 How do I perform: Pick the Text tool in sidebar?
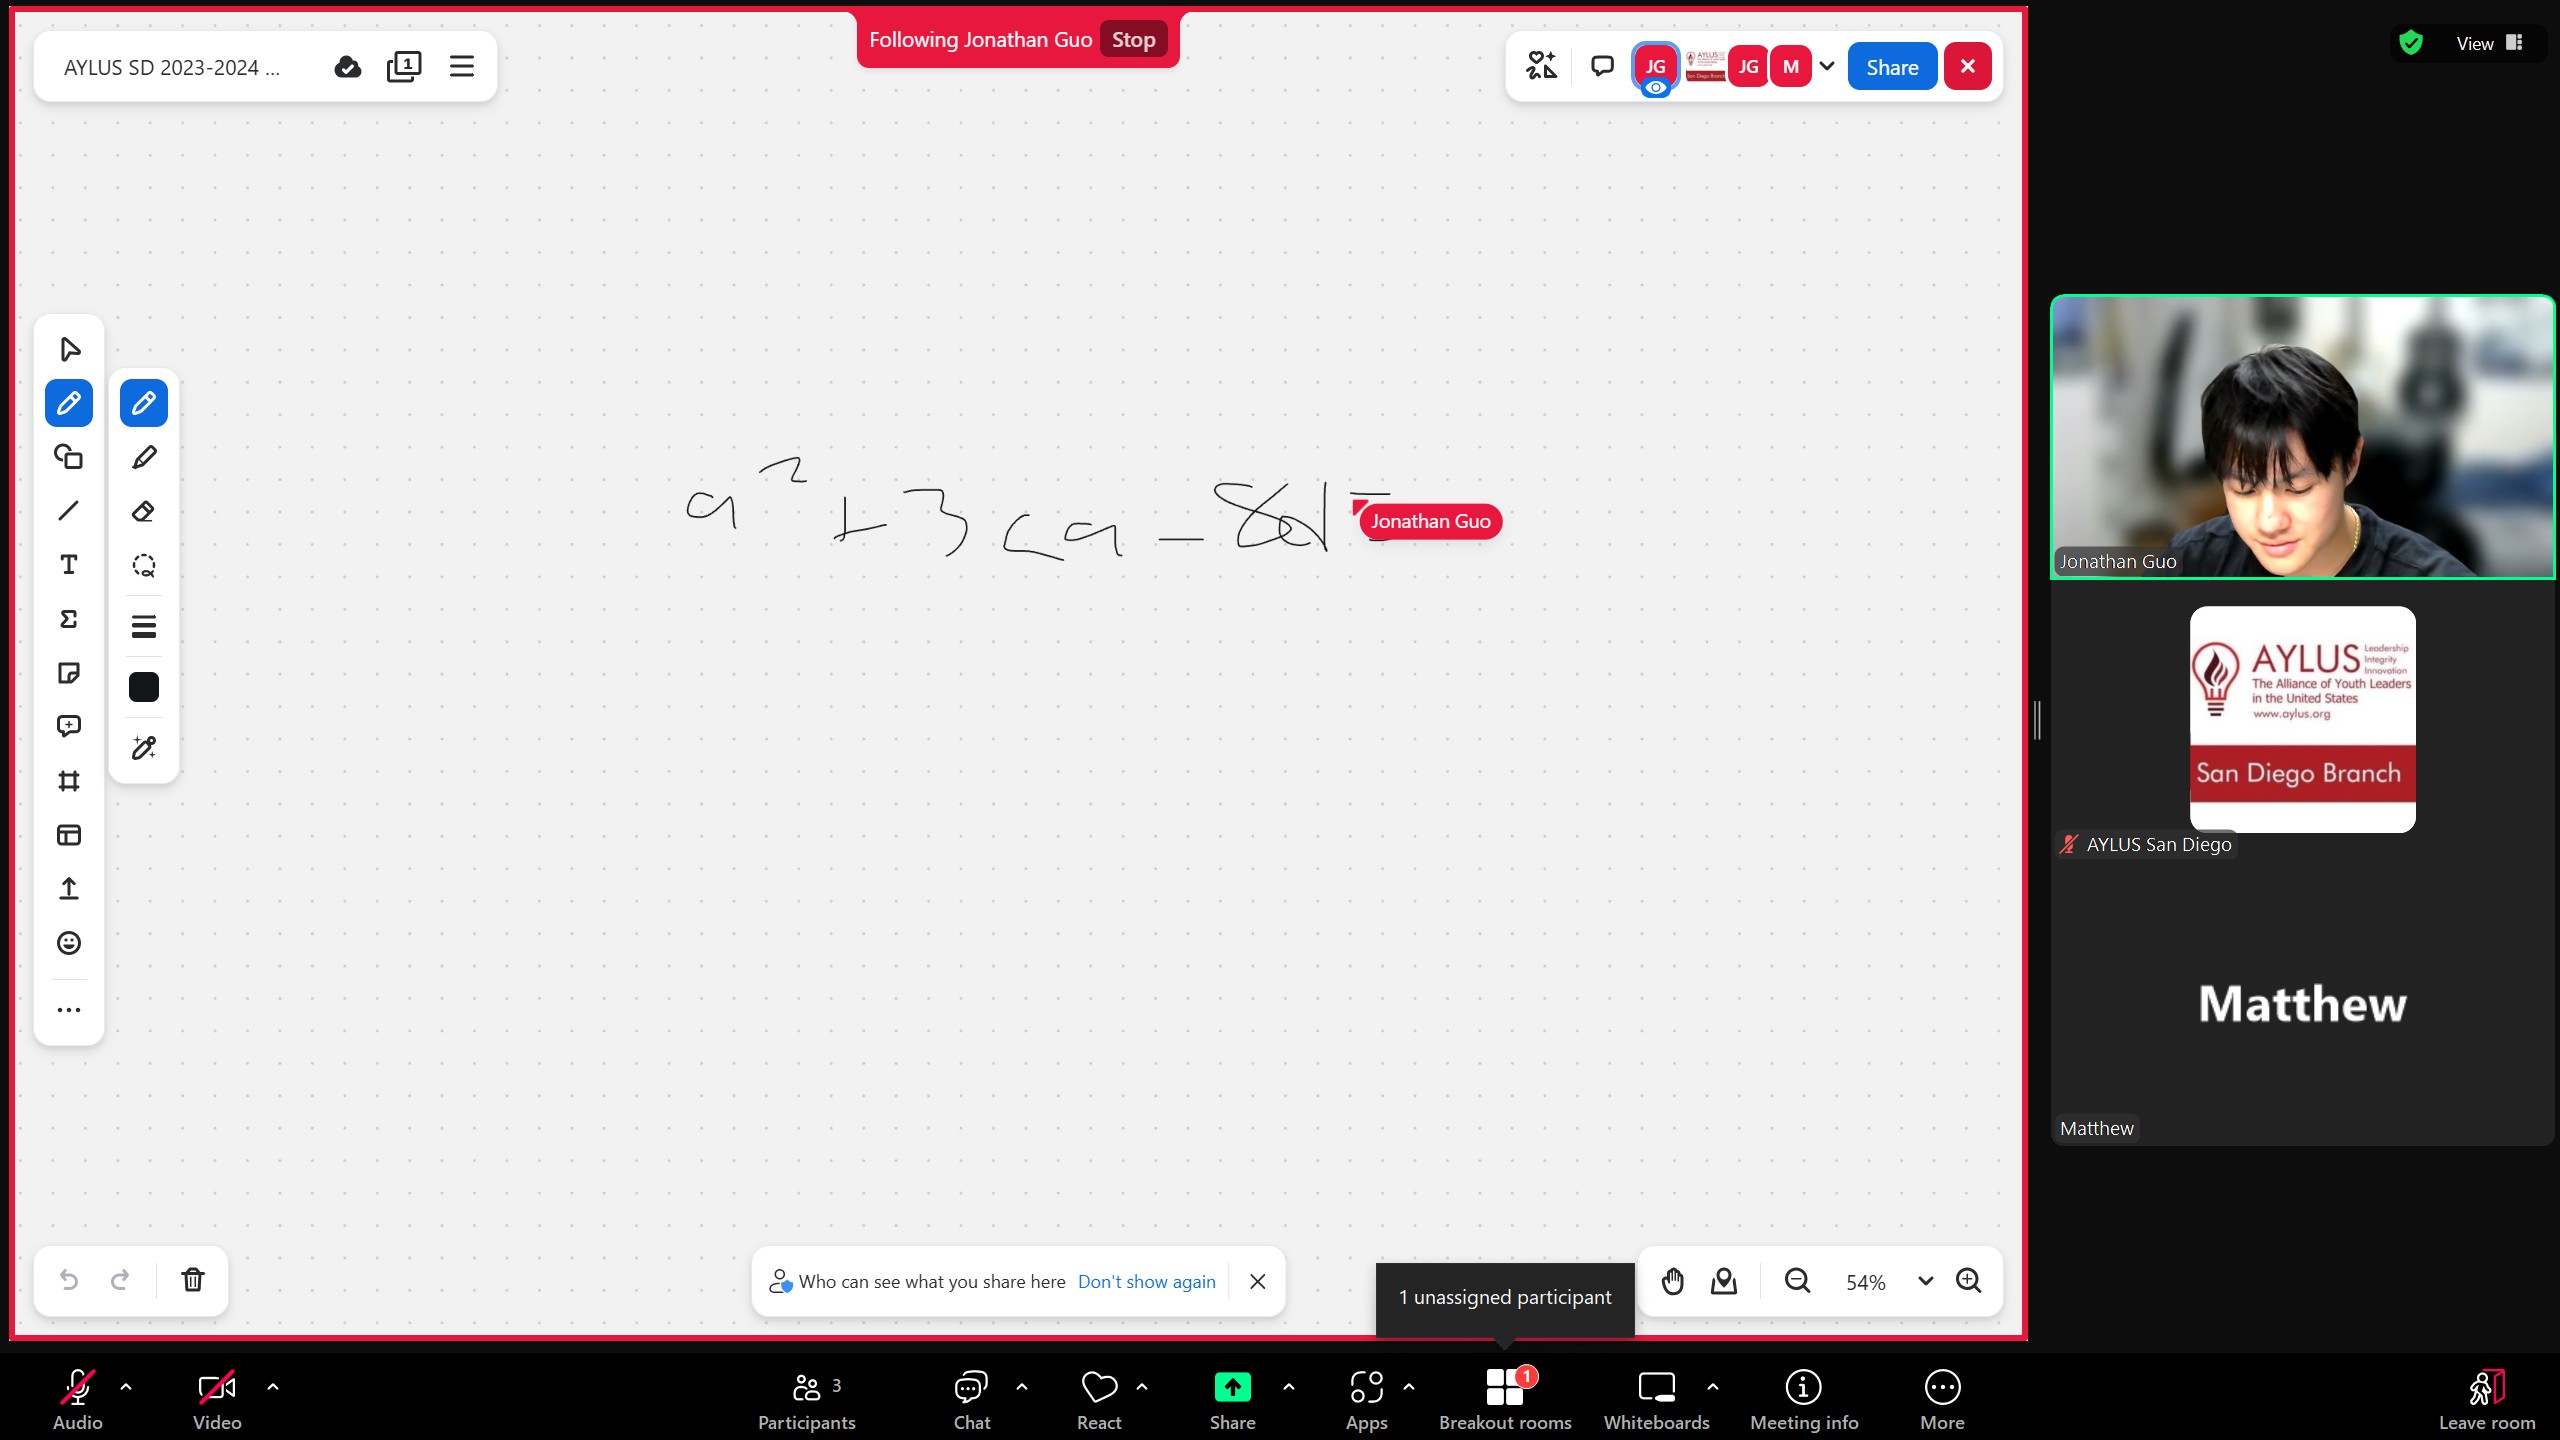[69, 565]
